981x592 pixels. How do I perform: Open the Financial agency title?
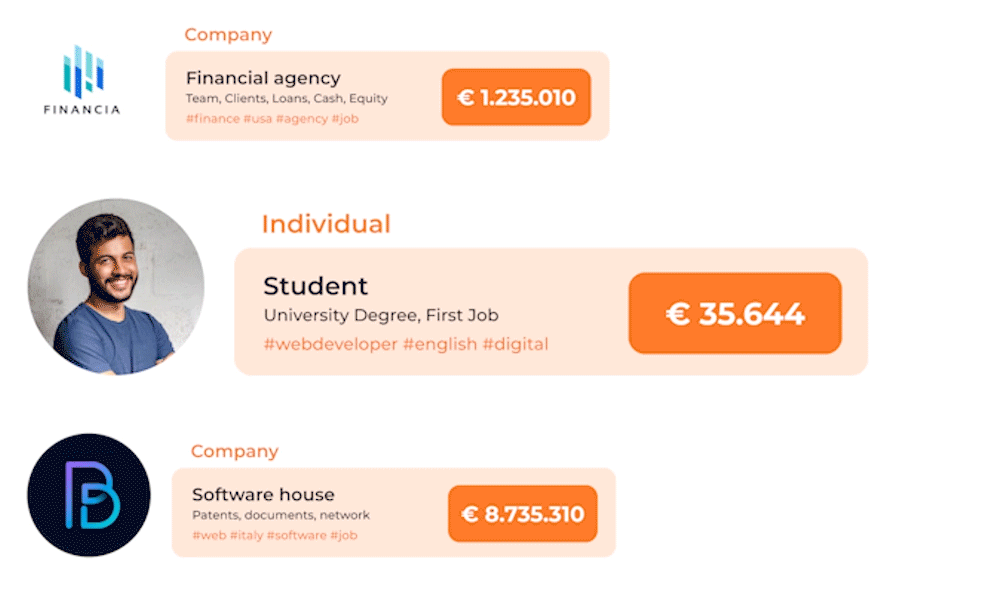click(263, 78)
